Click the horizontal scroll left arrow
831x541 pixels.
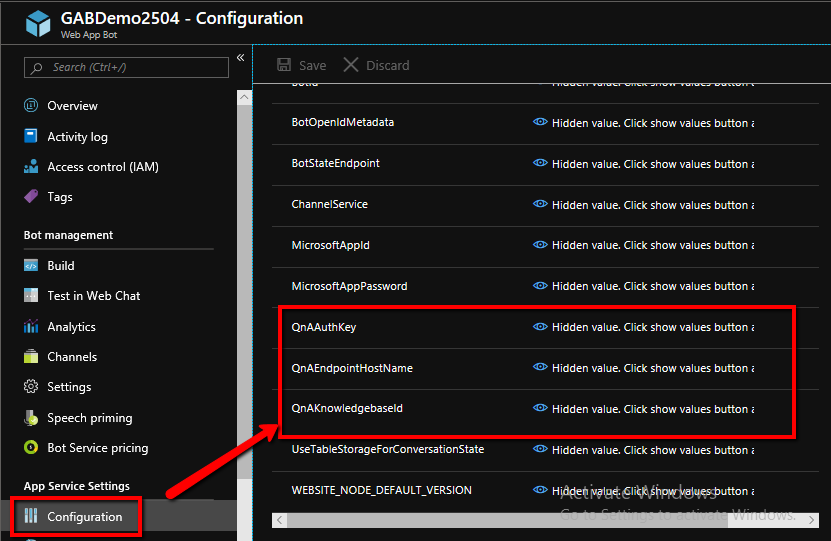click(279, 520)
